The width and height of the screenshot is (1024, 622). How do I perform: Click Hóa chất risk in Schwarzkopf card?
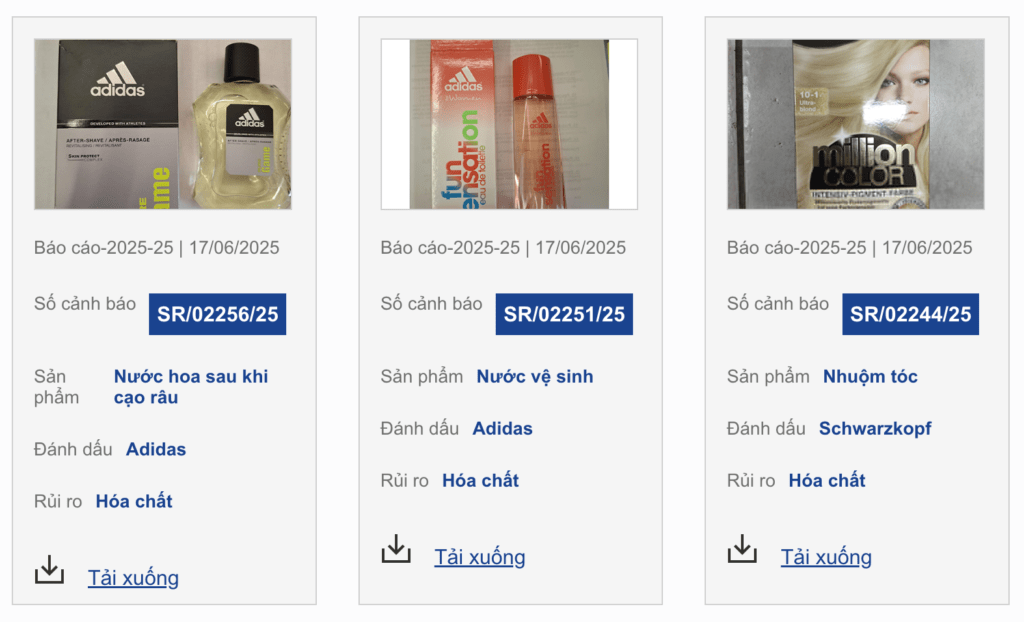pos(827,481)
